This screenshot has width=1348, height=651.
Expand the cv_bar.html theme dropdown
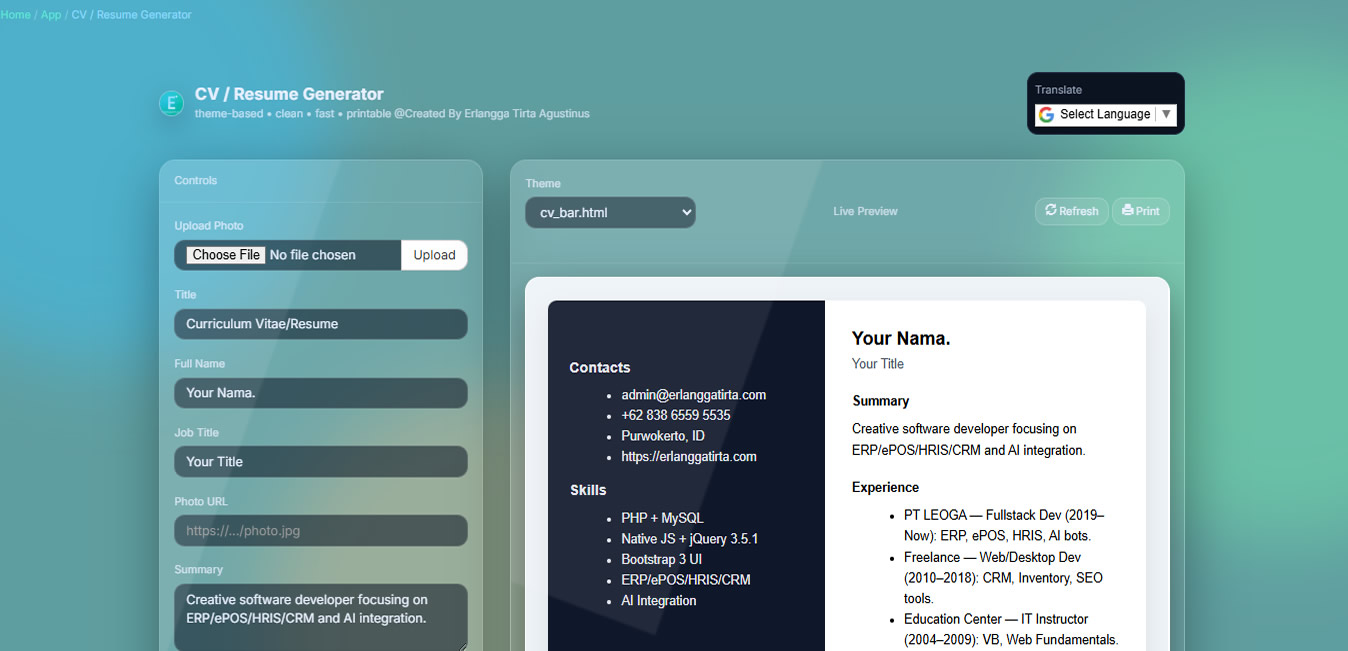click(610, 212)
